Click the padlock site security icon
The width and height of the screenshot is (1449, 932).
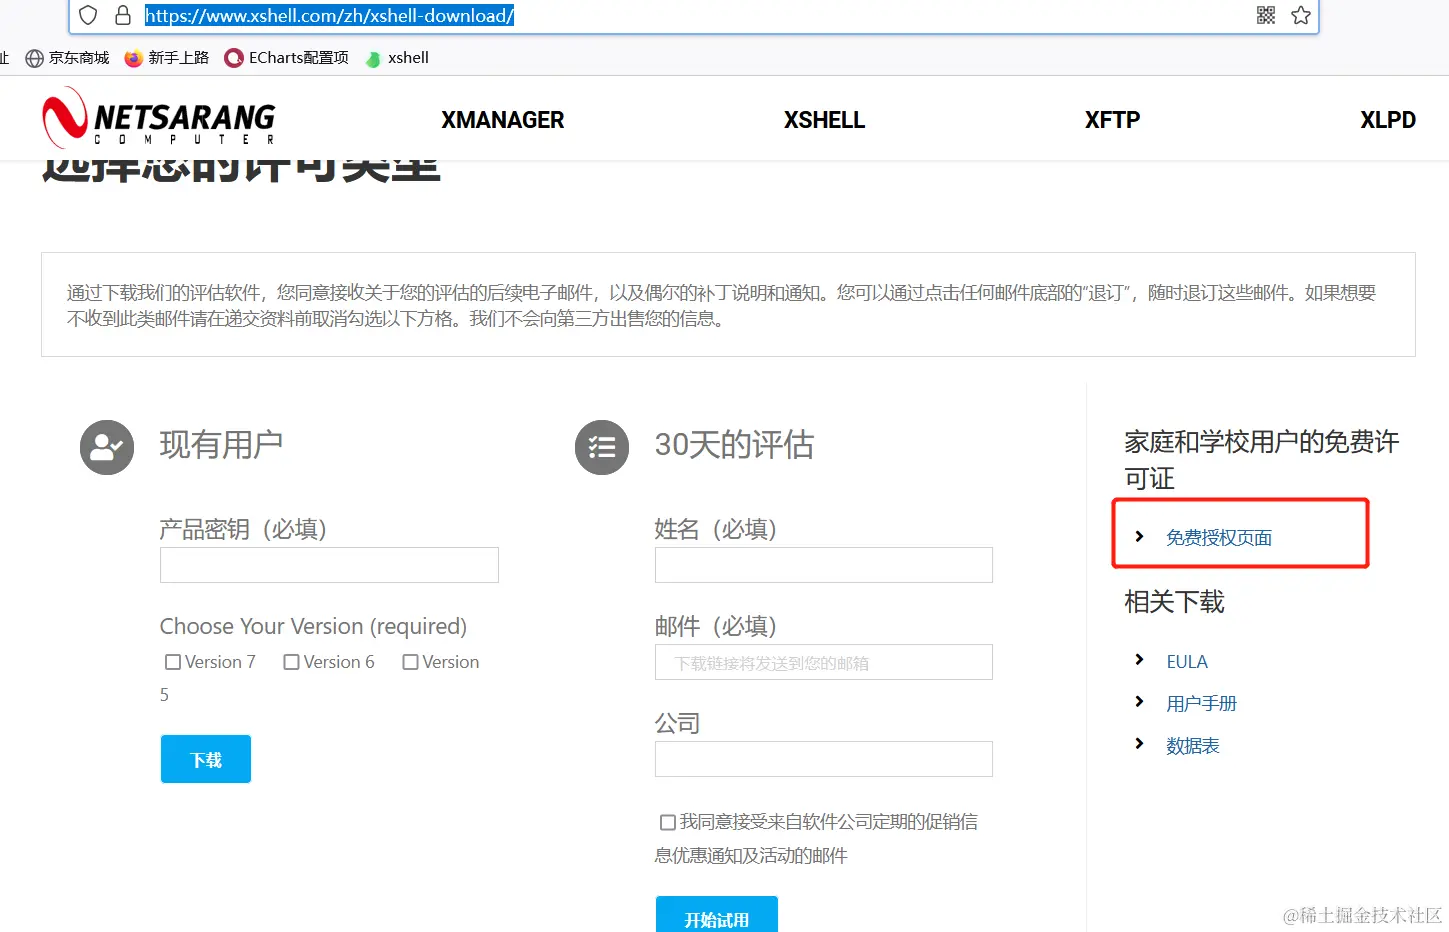(123, 15)
